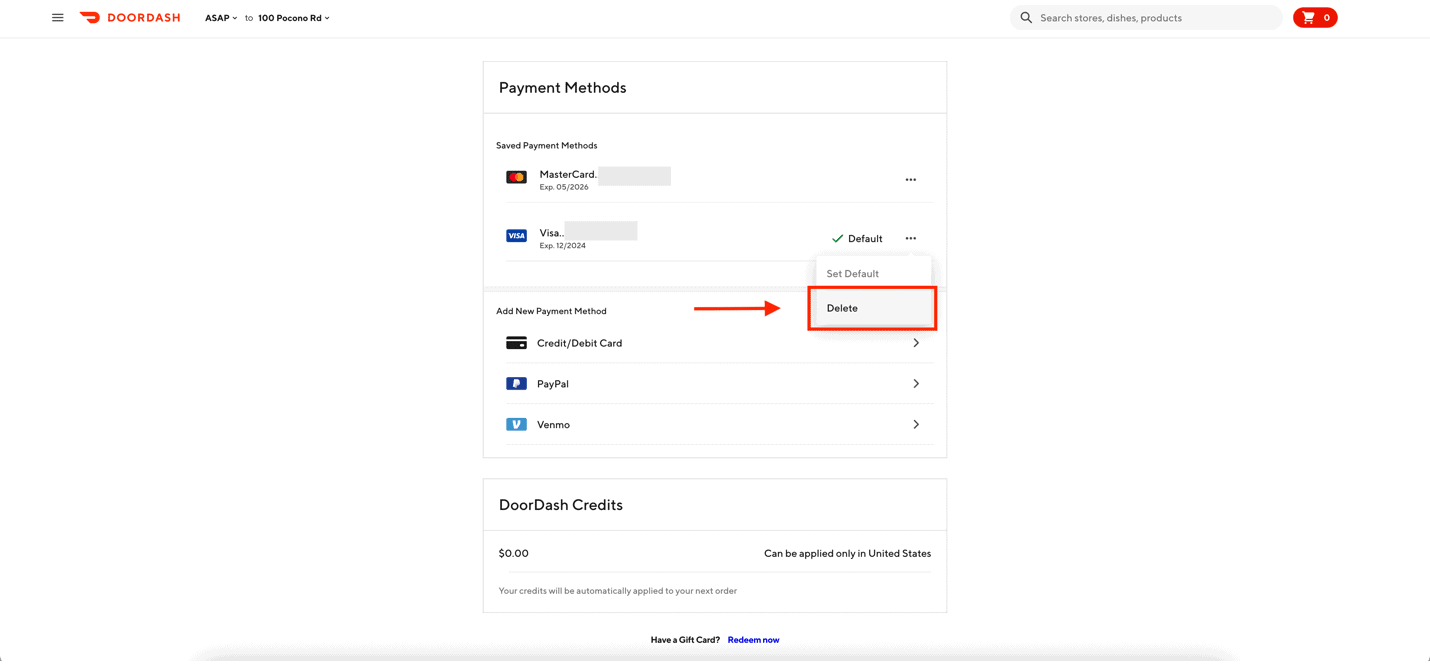1430x666 pixels.
Task: Focus the search stores, dishes, products field
Action: click(x=1146, y=18)
